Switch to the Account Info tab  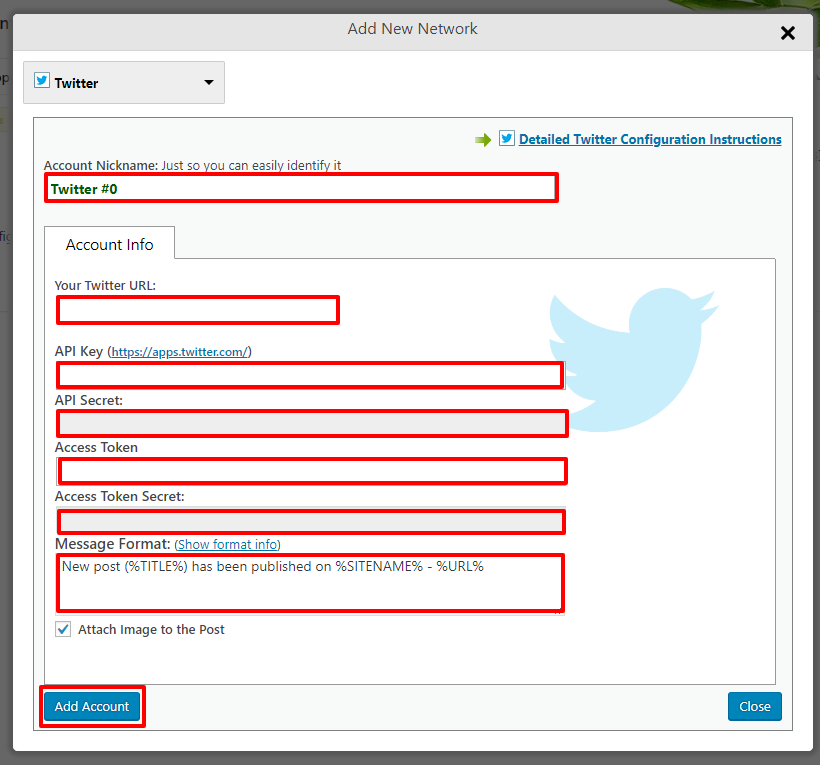click(109, 244)
